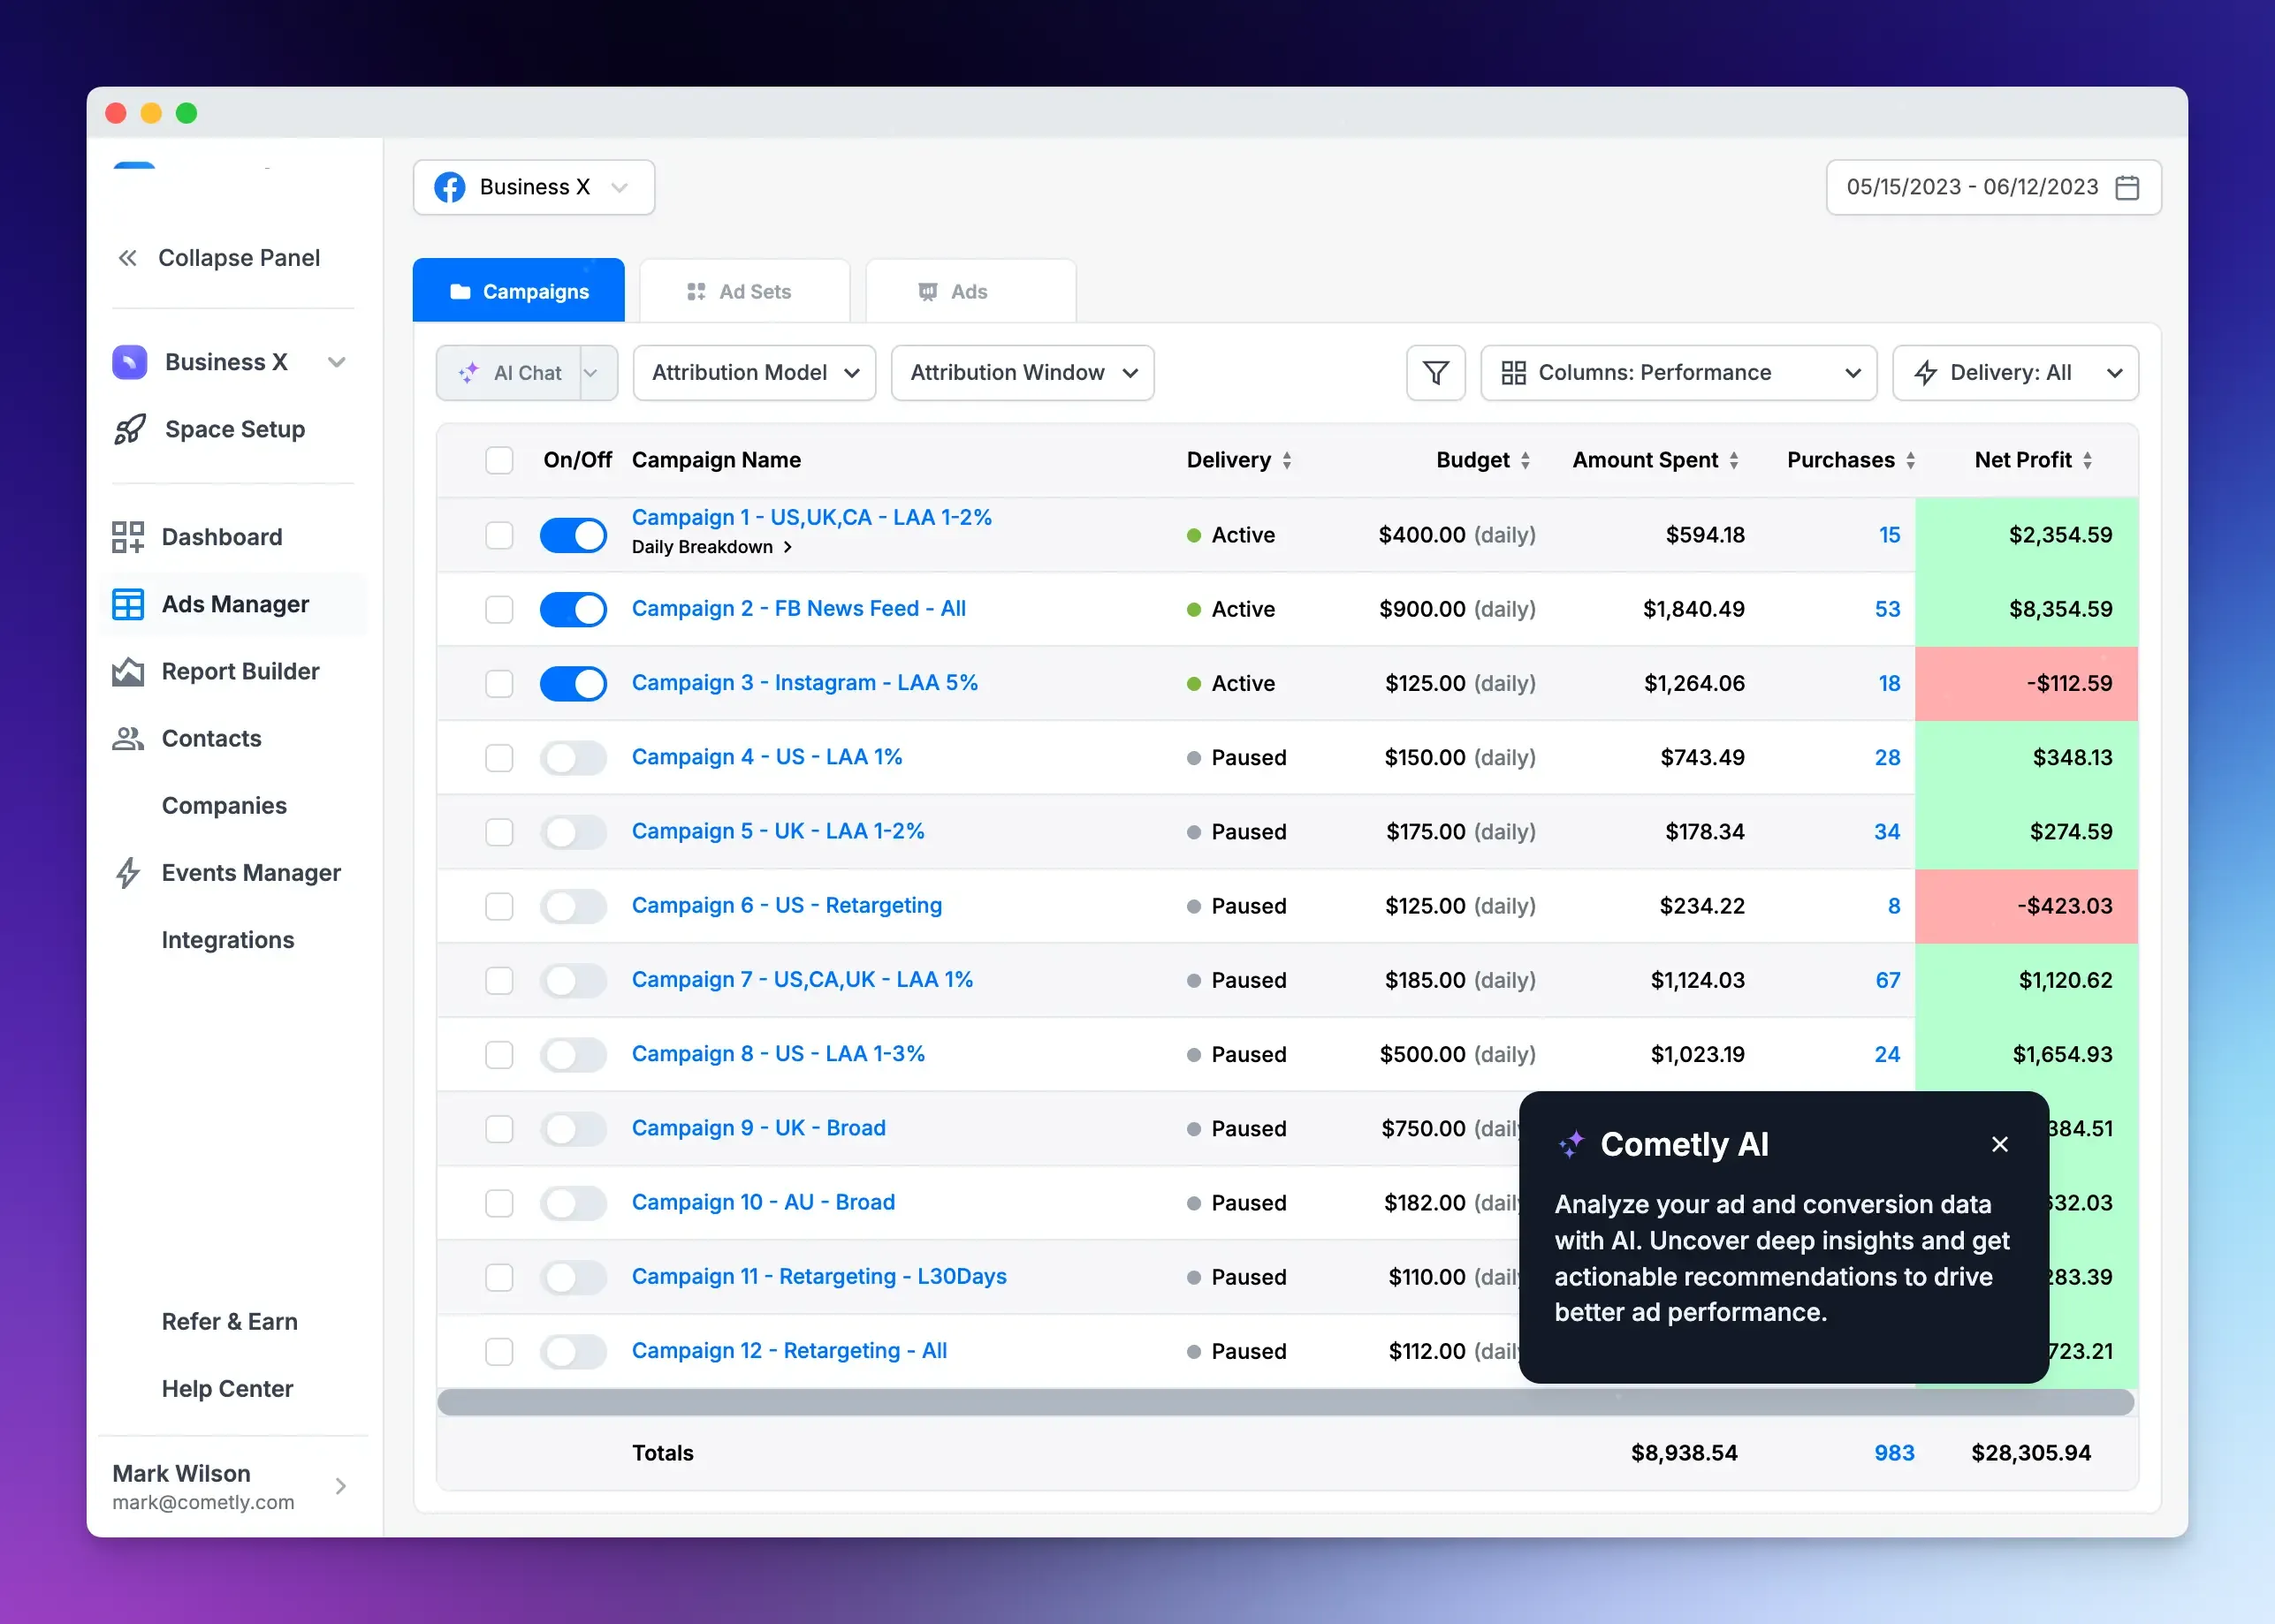Check the select-all checkbox in table header
Viewport: 2275px width, 1624px height.
499,460
